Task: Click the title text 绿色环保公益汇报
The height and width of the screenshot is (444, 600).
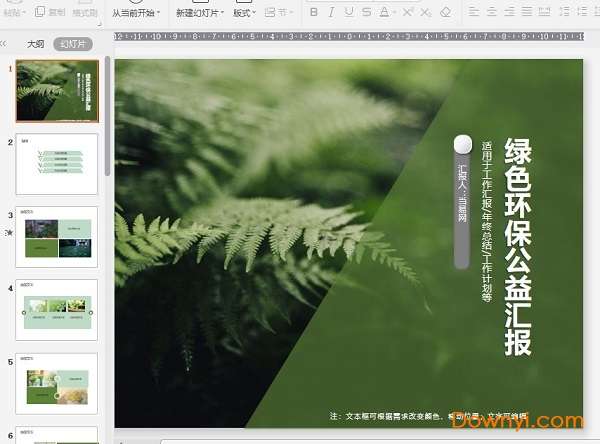Action: (517, 247)
